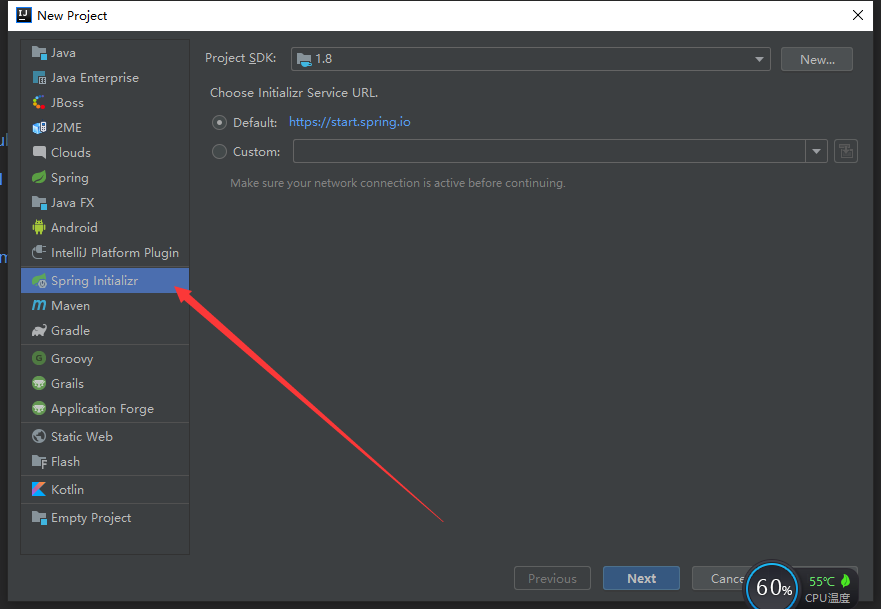This screenshot has height=609, width=881.
Task: Close the New Project dialog
Action: click(857, 15)
